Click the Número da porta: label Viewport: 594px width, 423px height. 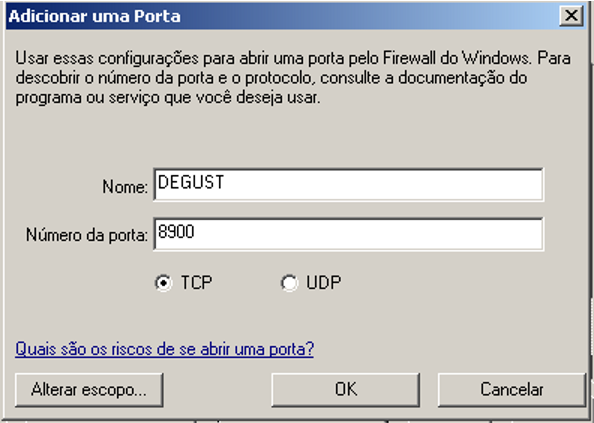pos(87,235)
